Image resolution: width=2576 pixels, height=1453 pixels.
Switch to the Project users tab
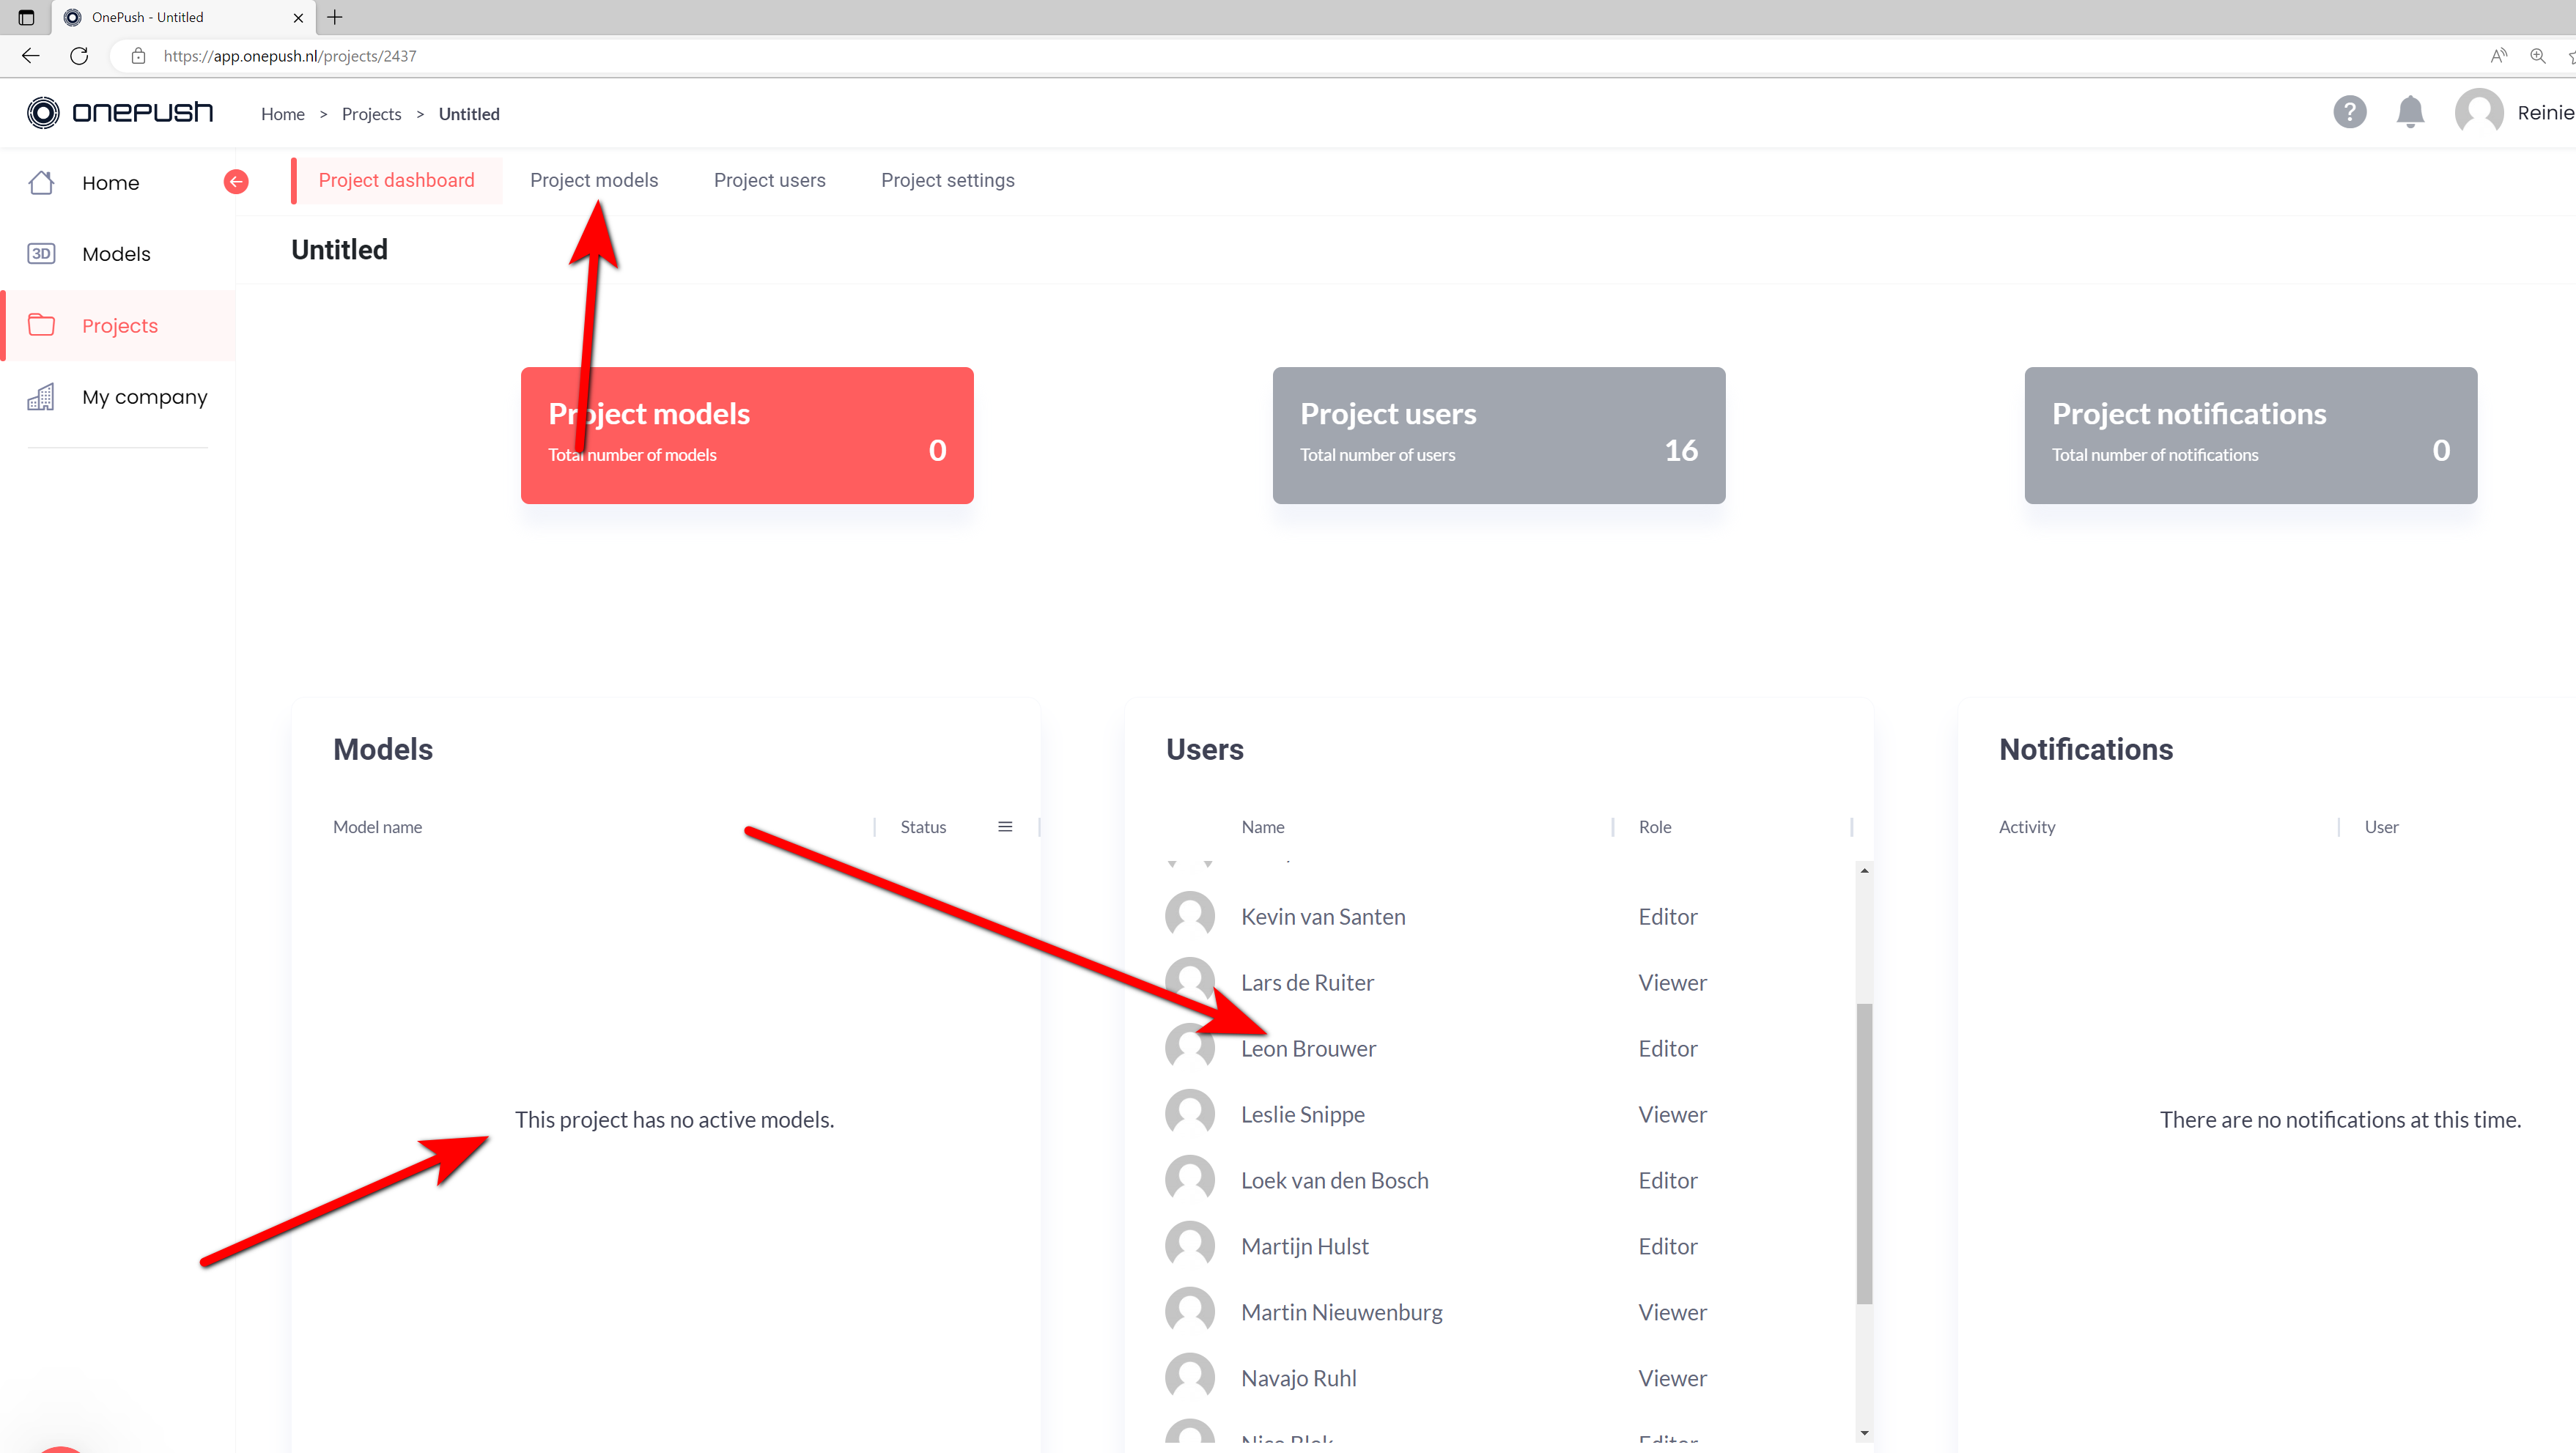(770, 181)
